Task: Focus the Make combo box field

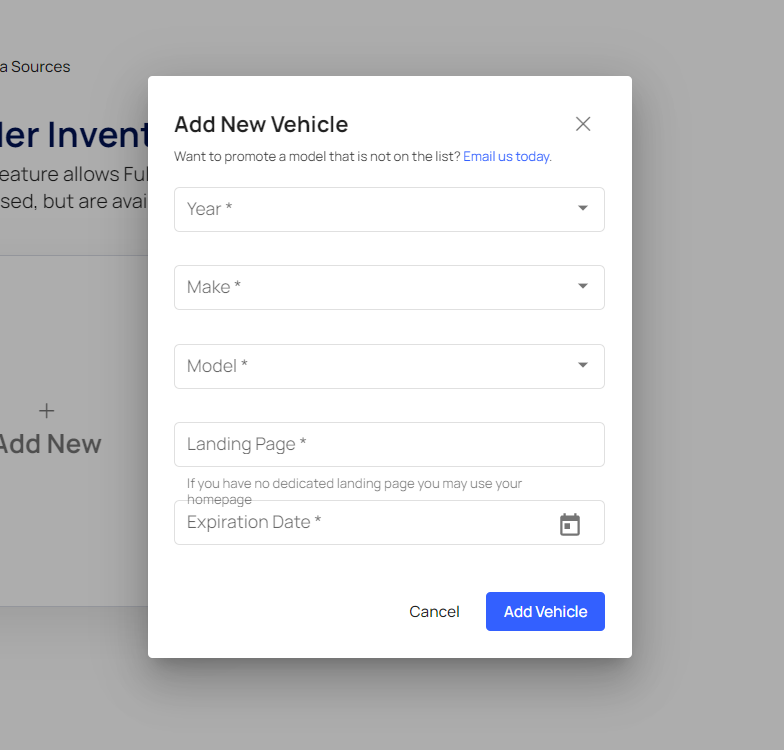Action: point(370,287)
